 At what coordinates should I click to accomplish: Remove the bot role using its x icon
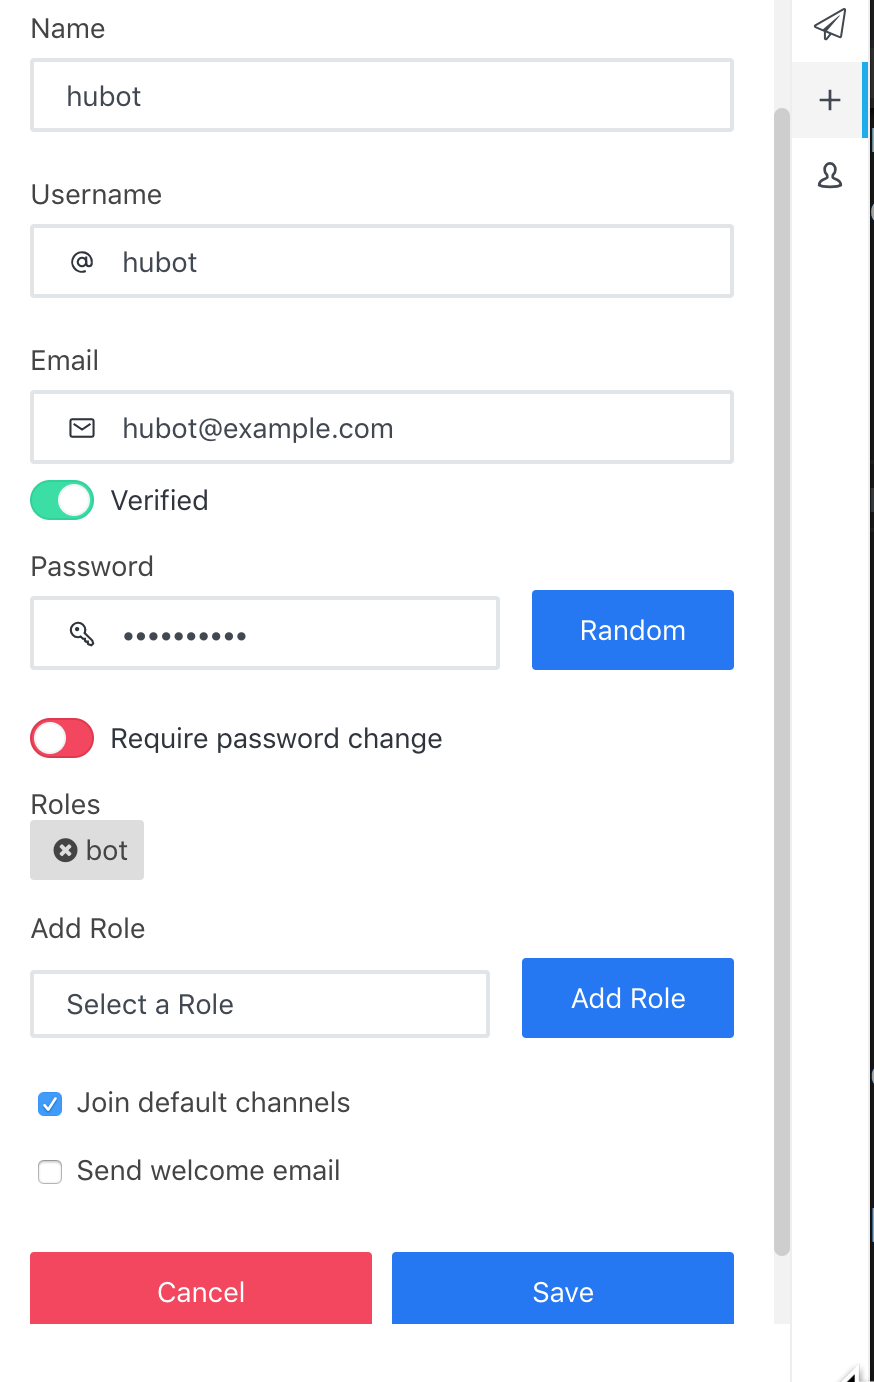point(64,850)
